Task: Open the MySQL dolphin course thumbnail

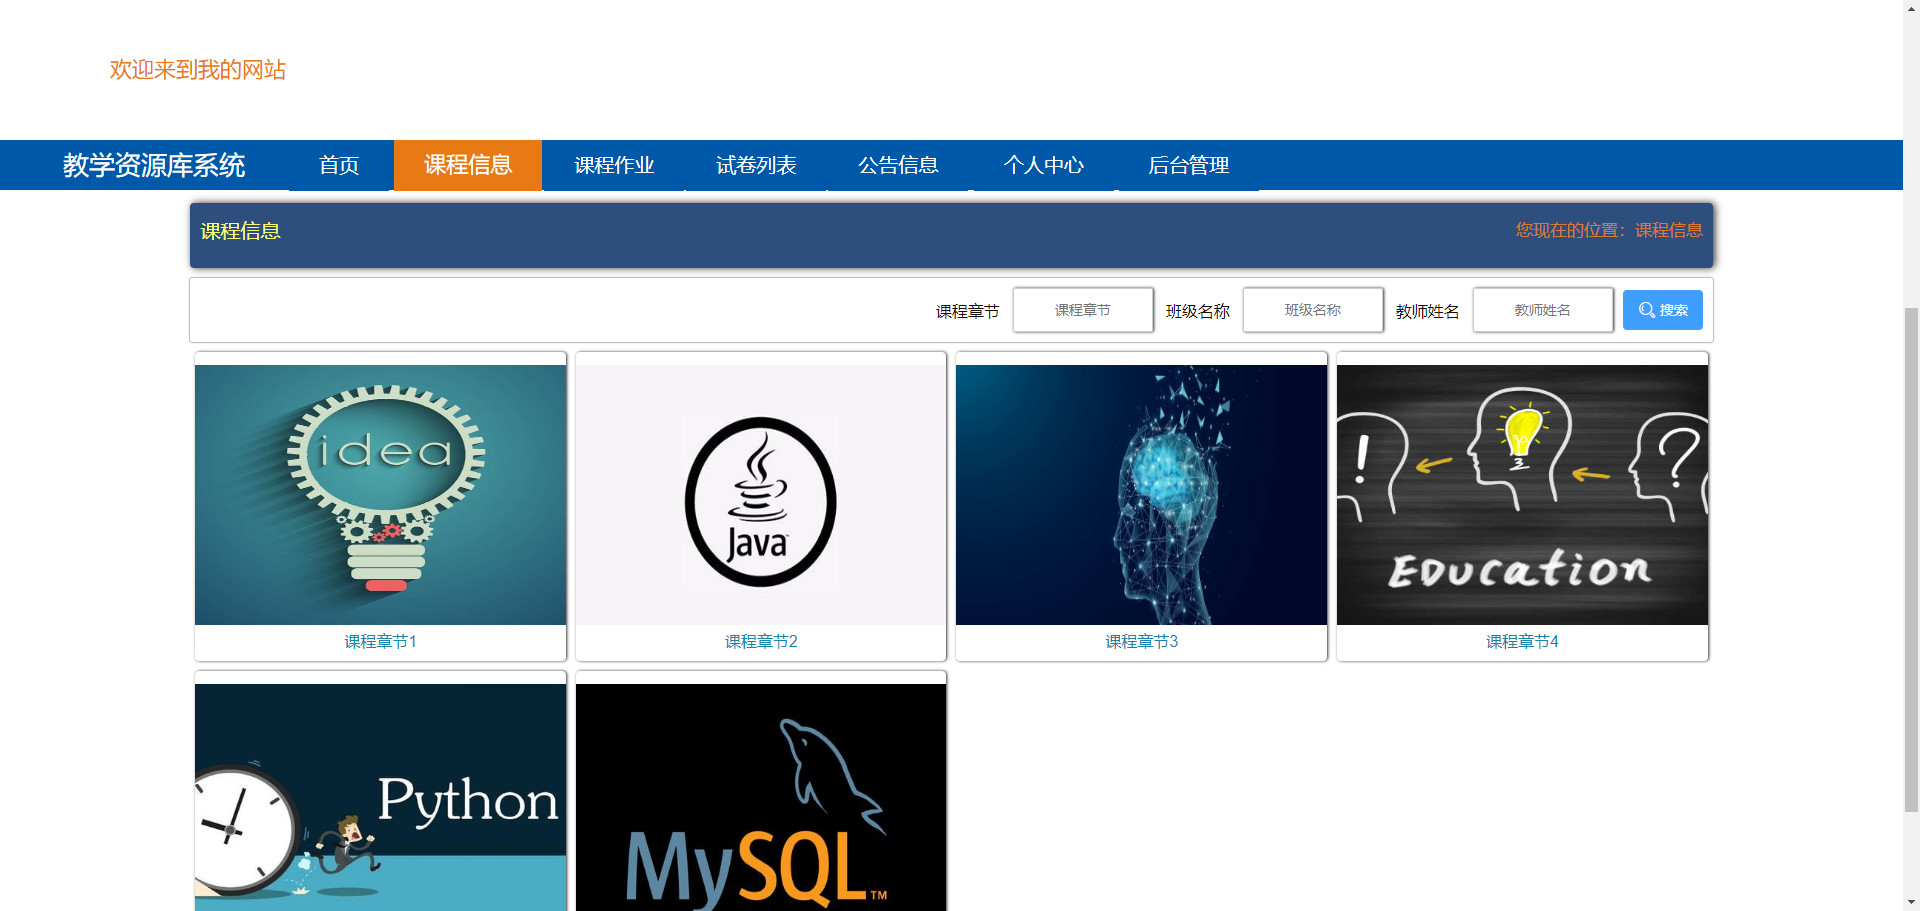Action: coord(761,797)
